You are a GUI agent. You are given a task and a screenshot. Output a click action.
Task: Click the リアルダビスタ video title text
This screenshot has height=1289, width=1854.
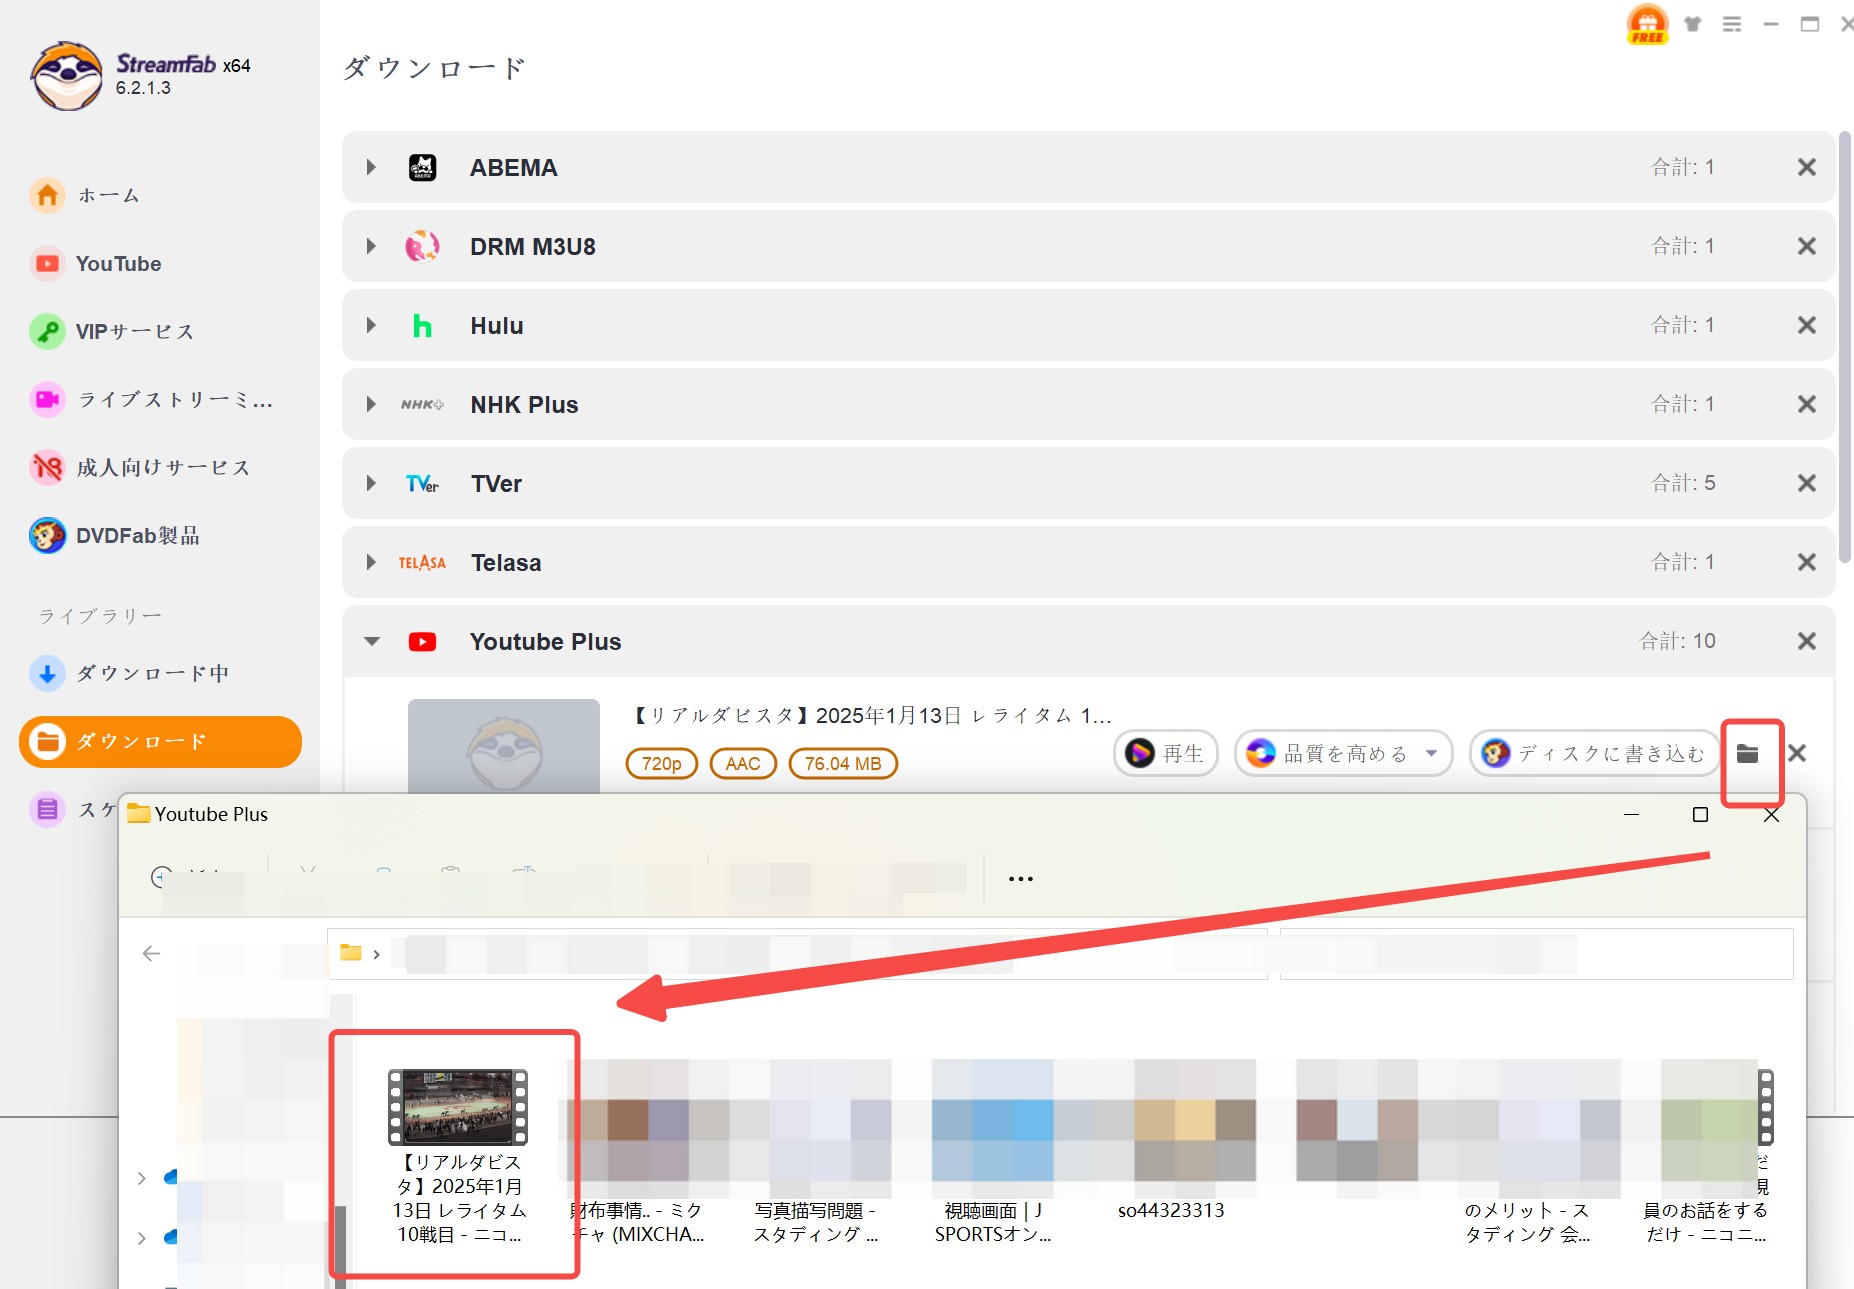(x=871, y=715)
